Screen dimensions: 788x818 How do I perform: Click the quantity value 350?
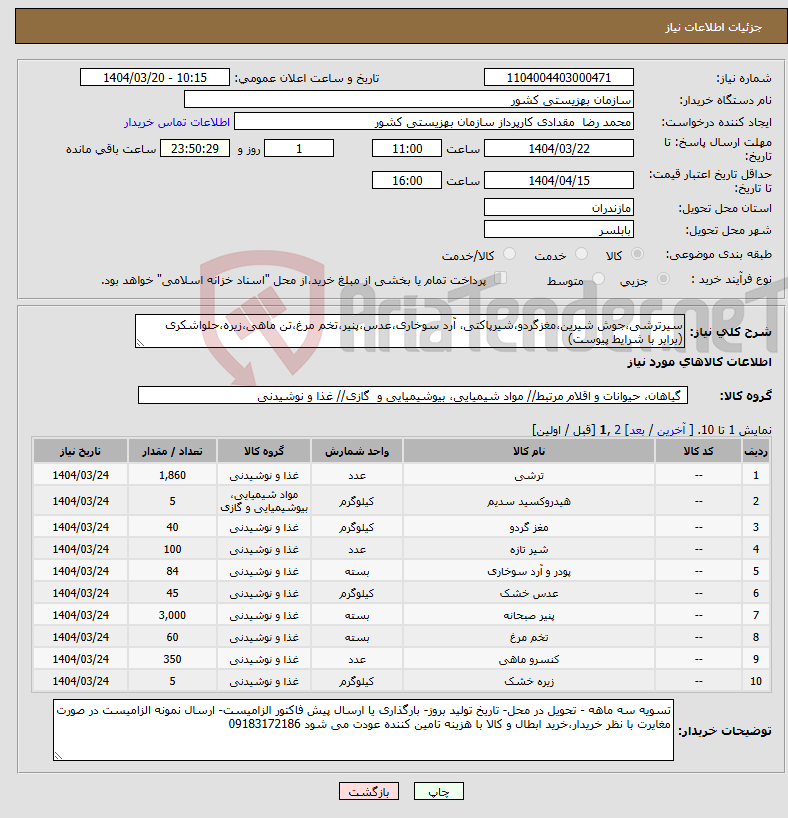pyautogui.click(x=172, y=659)
